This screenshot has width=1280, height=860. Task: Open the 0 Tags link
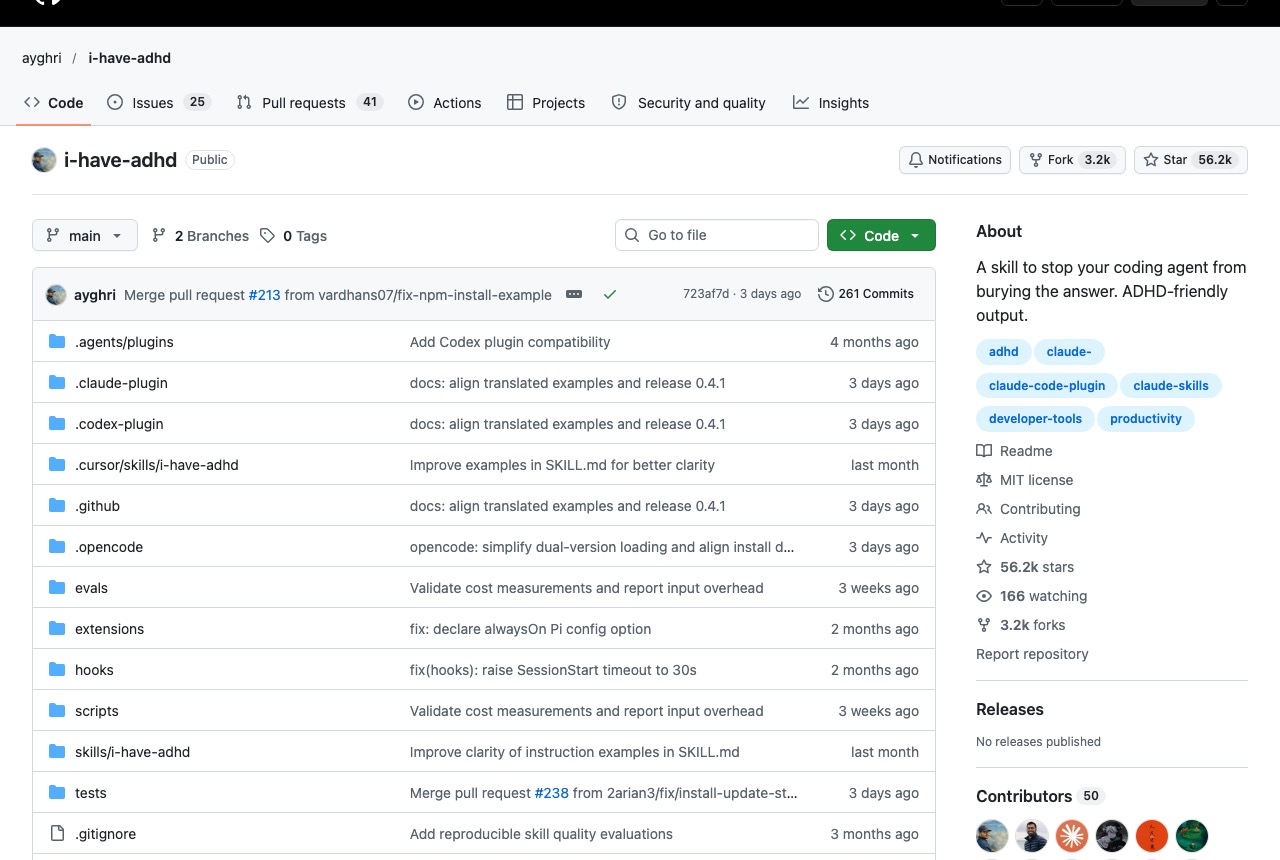click(293, 236)
